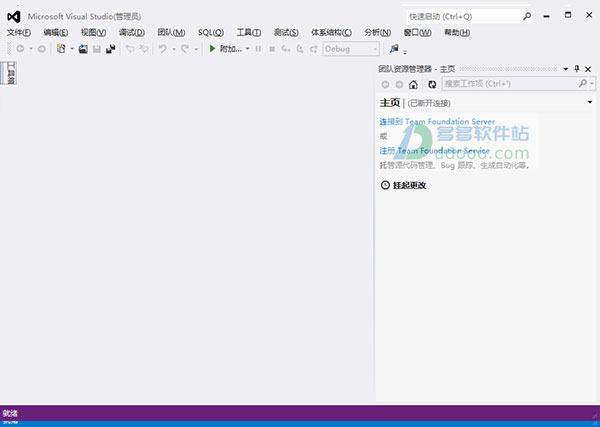Click the Save toolbar icon
Screen dimensions: 600x427
pyautogui.click(x=97, y=49)
